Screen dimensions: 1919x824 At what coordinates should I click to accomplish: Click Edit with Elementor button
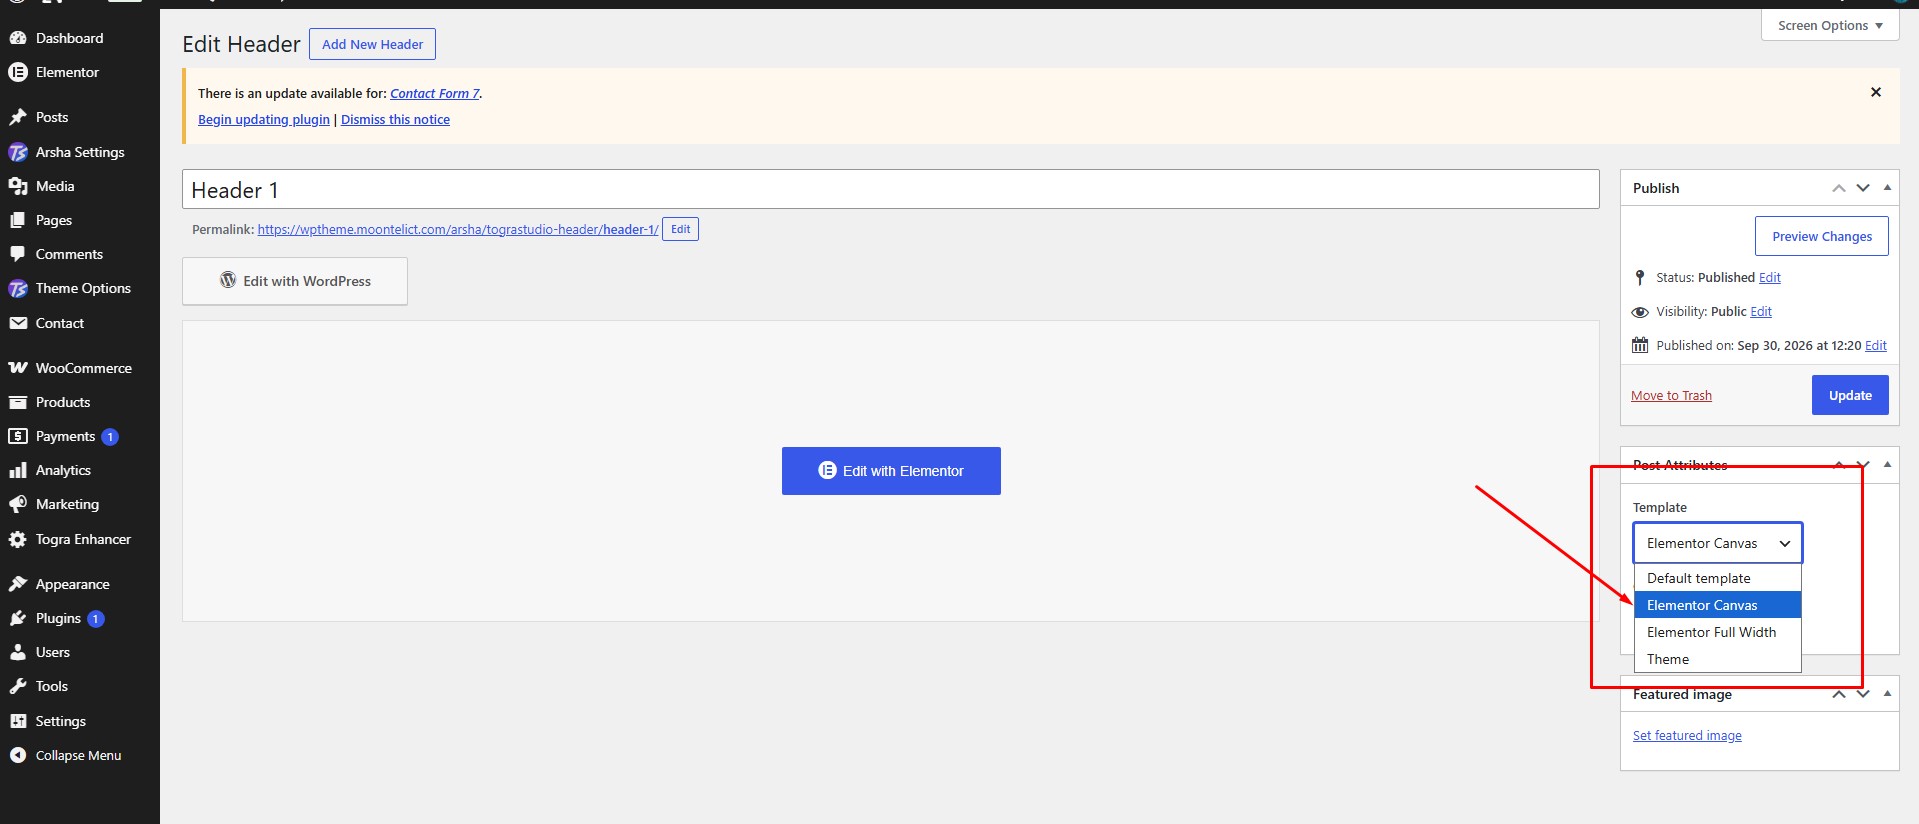(891, 471)
